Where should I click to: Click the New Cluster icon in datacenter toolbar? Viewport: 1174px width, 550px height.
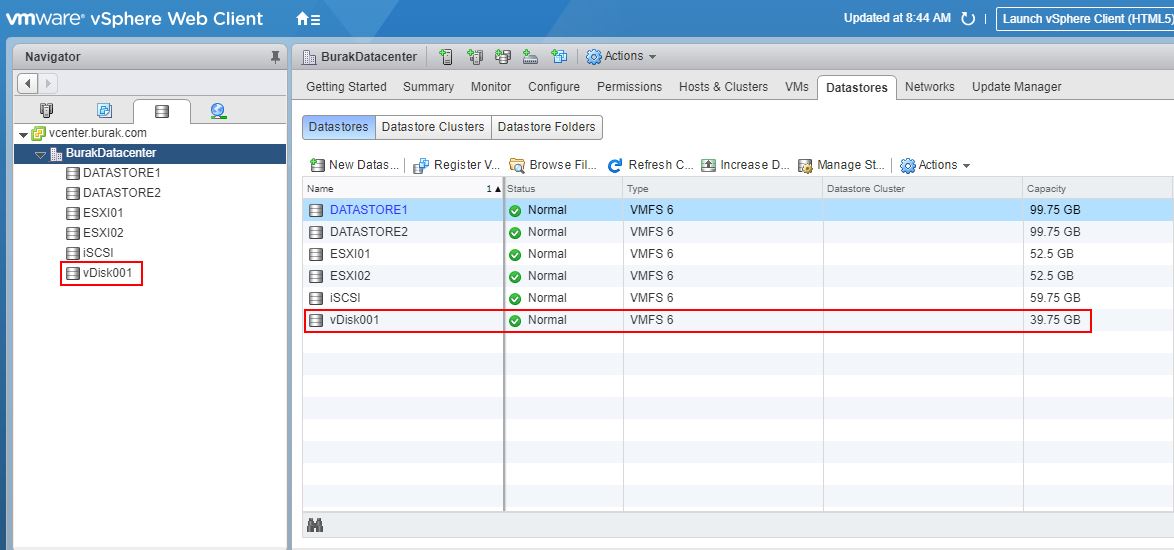(475, 56)
